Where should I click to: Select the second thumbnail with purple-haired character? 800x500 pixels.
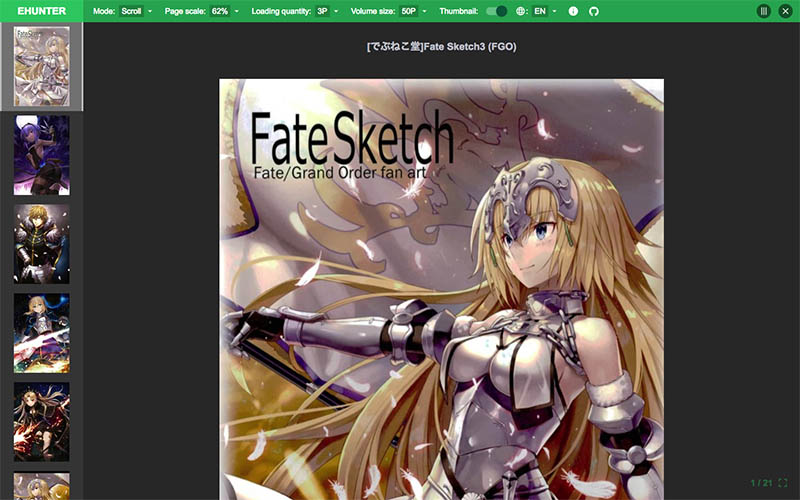point(41,155)
